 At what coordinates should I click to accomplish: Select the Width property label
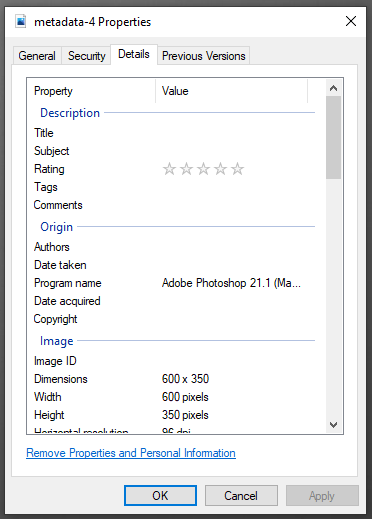click(x=48, y=397)
